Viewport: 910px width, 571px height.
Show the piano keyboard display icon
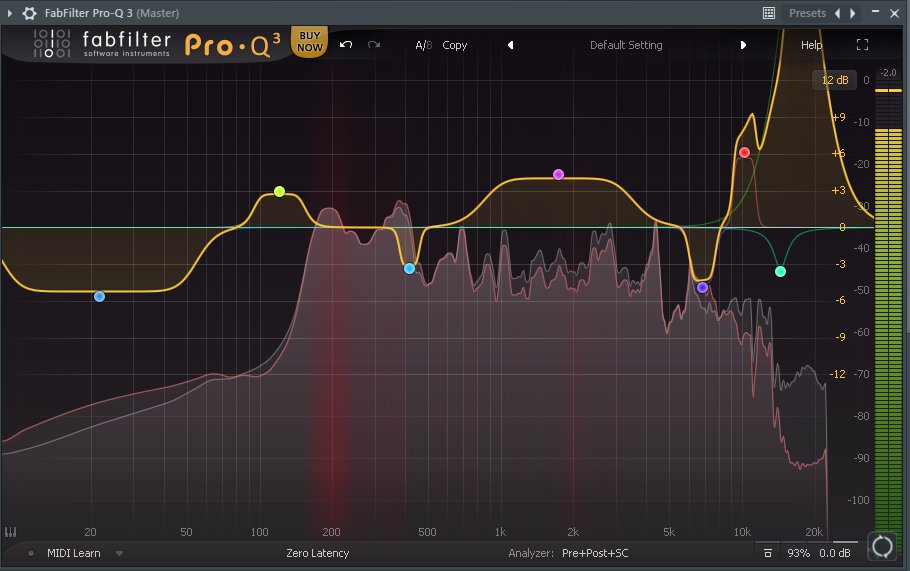pyautogui.click(x=10, y=532)
